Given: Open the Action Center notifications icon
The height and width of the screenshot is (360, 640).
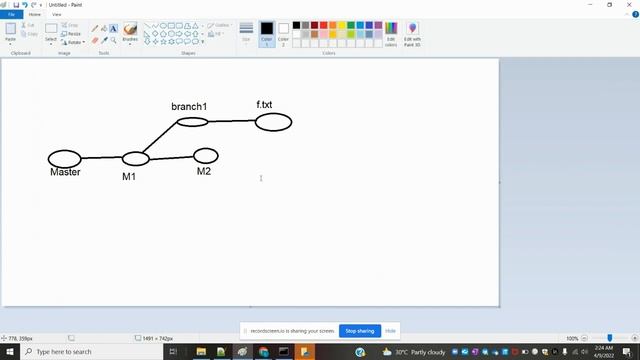Looking at the screenshot, I should pyautogui.click(x=627, y=351).
